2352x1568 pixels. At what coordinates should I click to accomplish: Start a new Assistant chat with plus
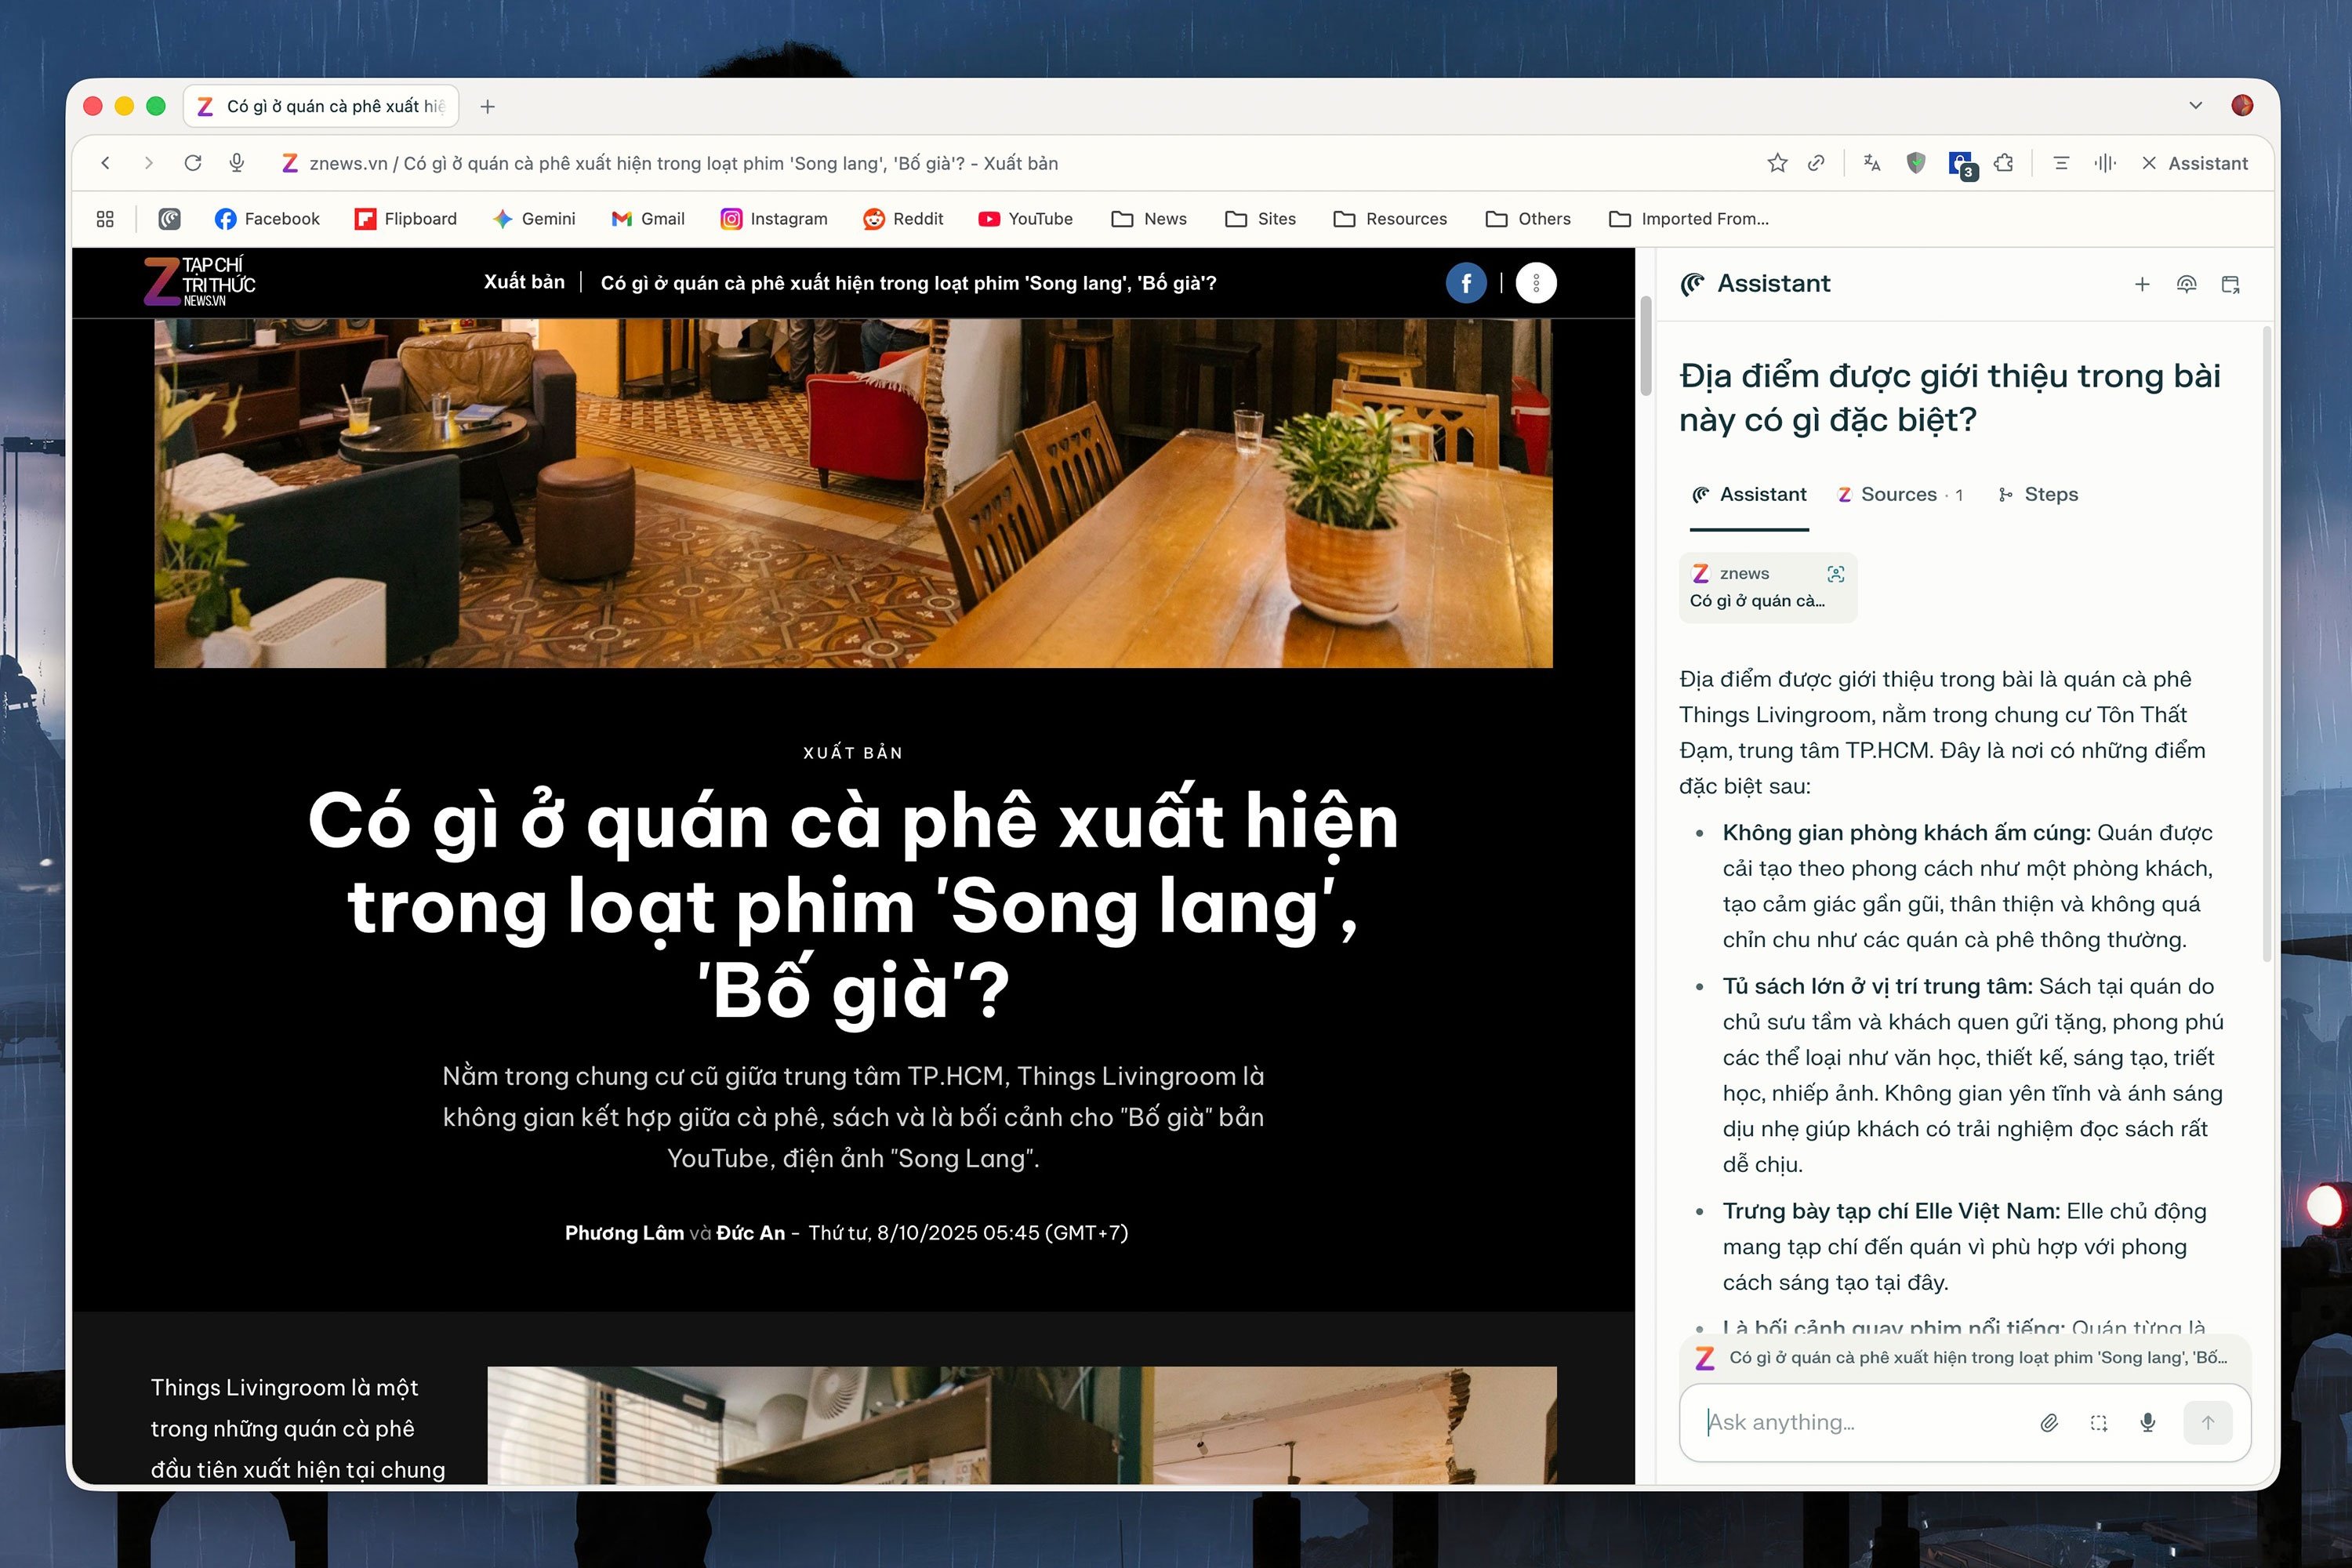coord(2142,284)
